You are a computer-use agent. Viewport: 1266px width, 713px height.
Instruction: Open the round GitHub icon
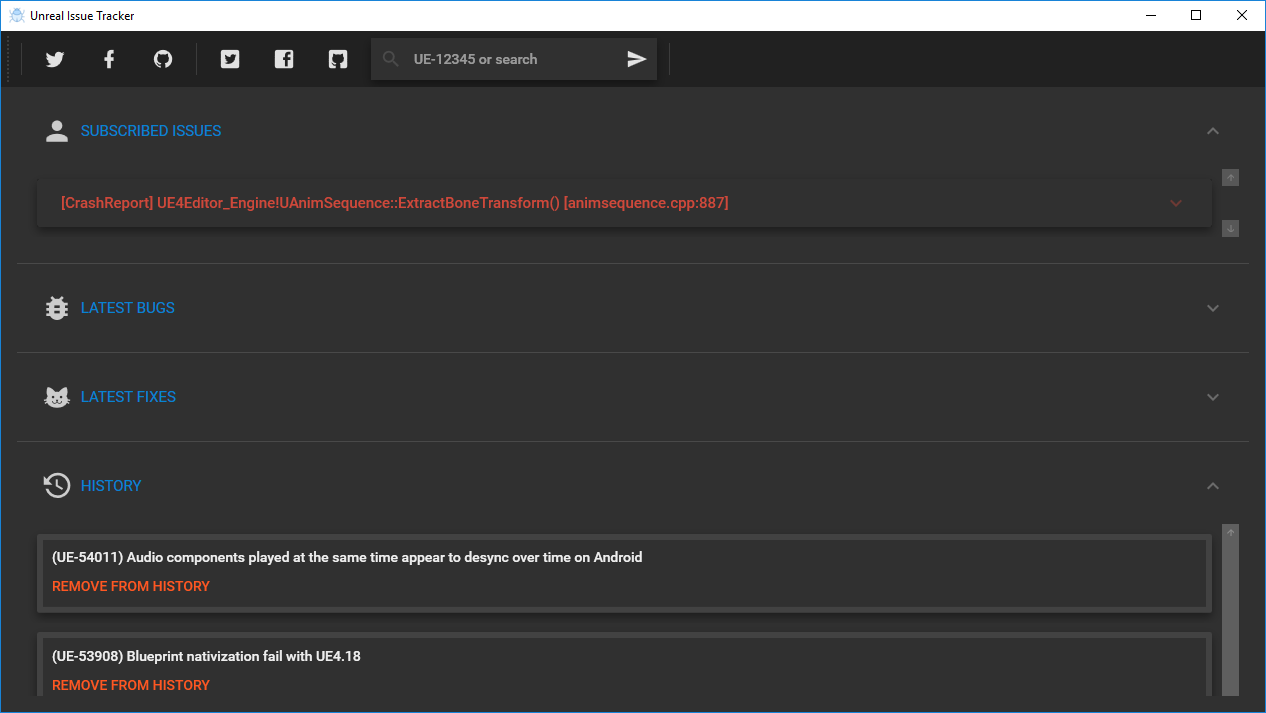coord(163,59)
